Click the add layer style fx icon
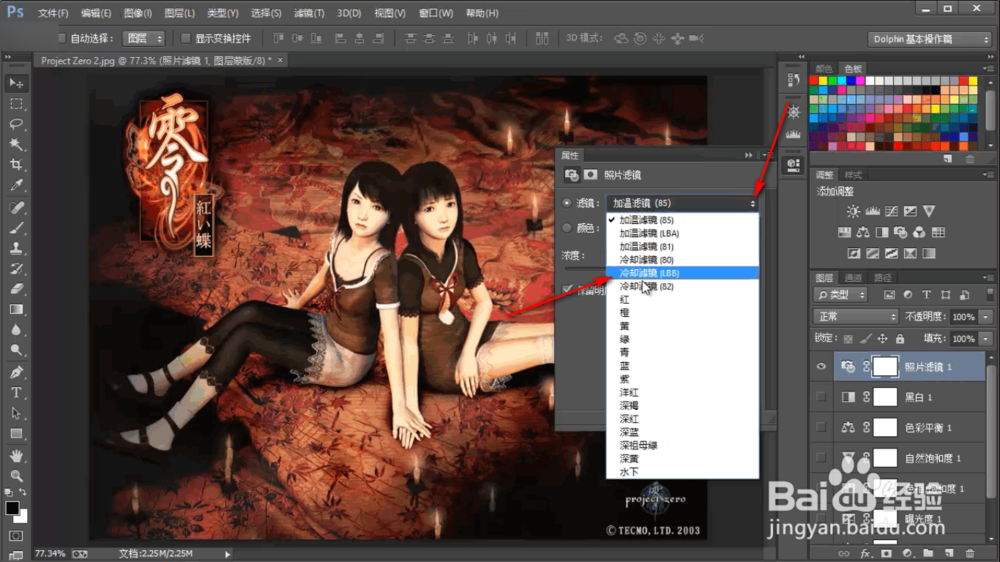This screenshot has width=1000, height=562. point(865,553)
